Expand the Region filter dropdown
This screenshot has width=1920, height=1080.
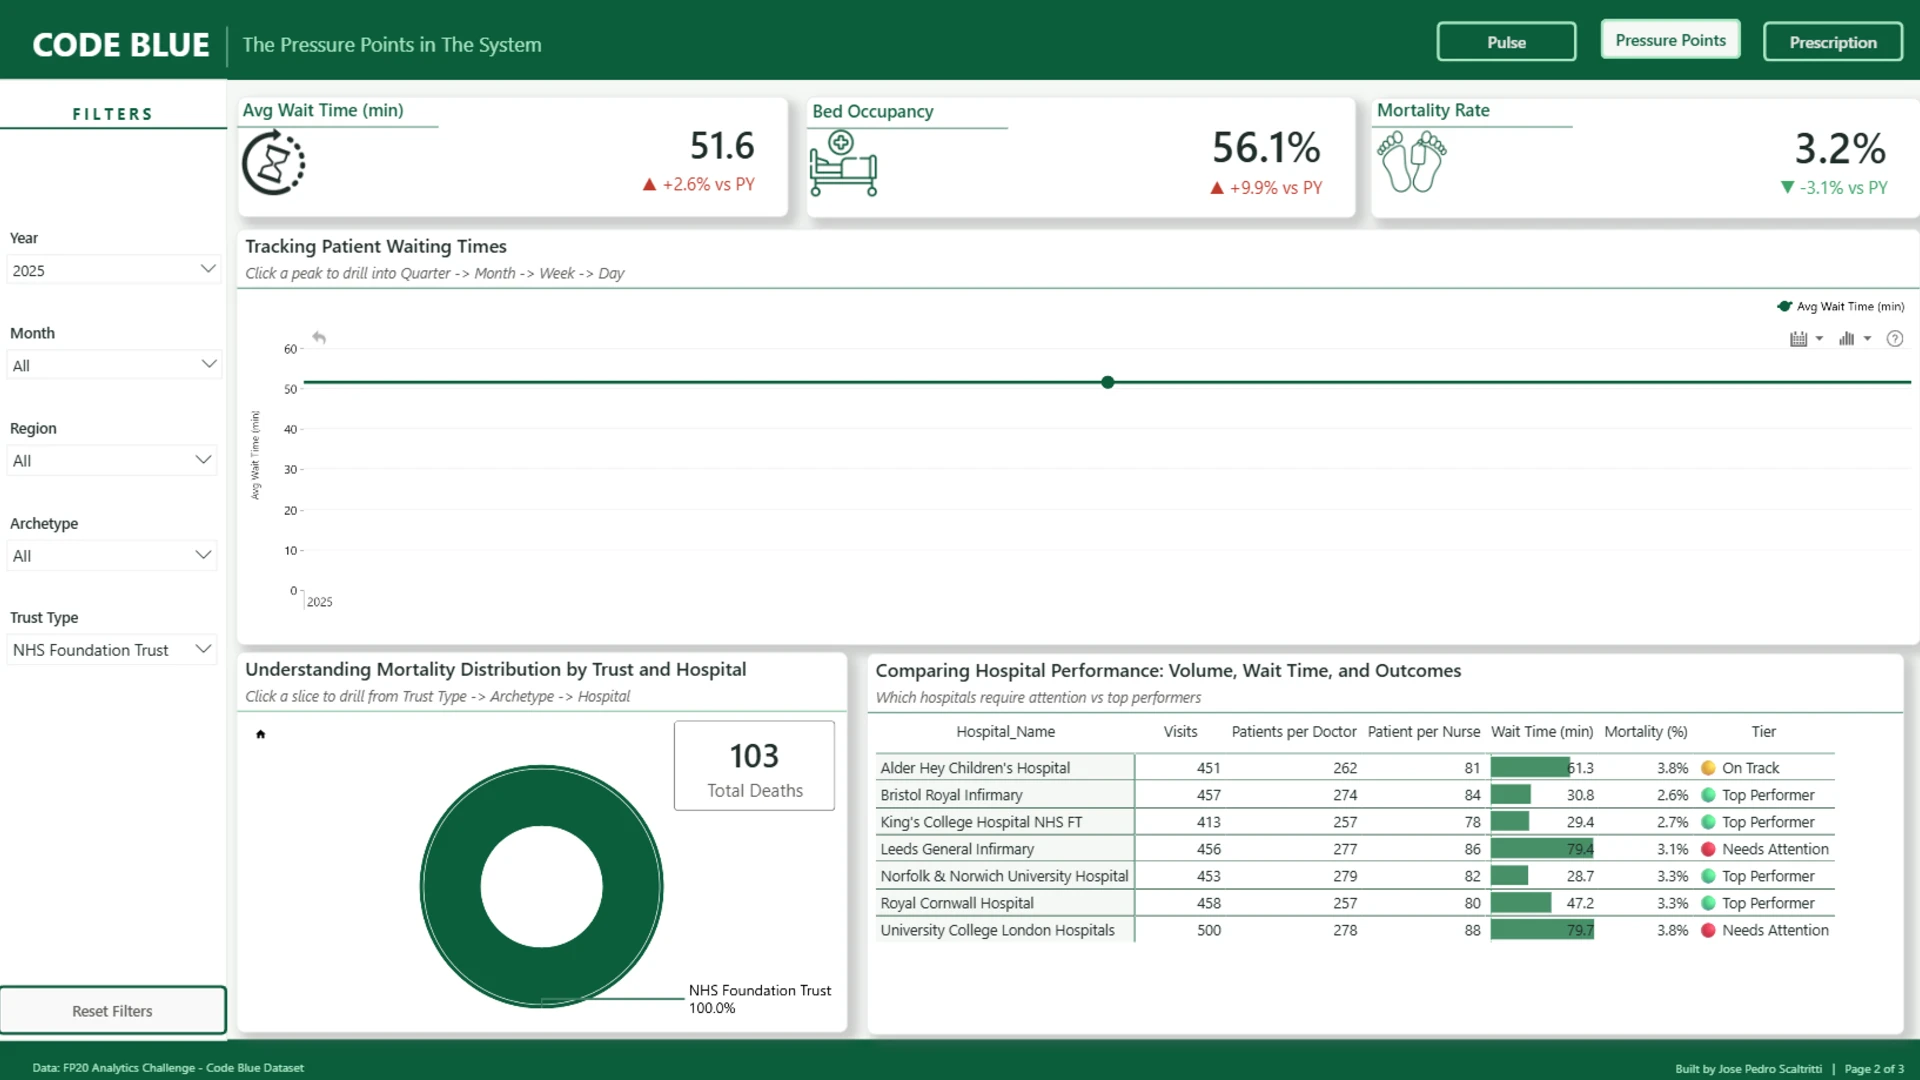pos(113,460)
